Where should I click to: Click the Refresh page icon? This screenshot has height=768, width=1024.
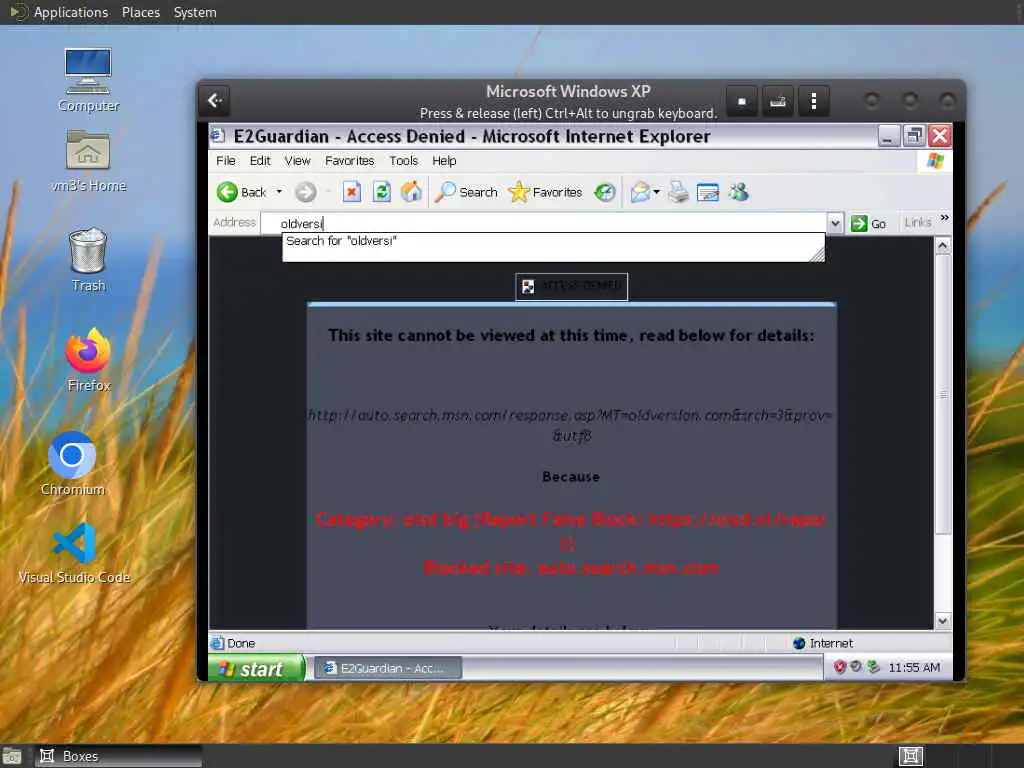pos(381,192)
